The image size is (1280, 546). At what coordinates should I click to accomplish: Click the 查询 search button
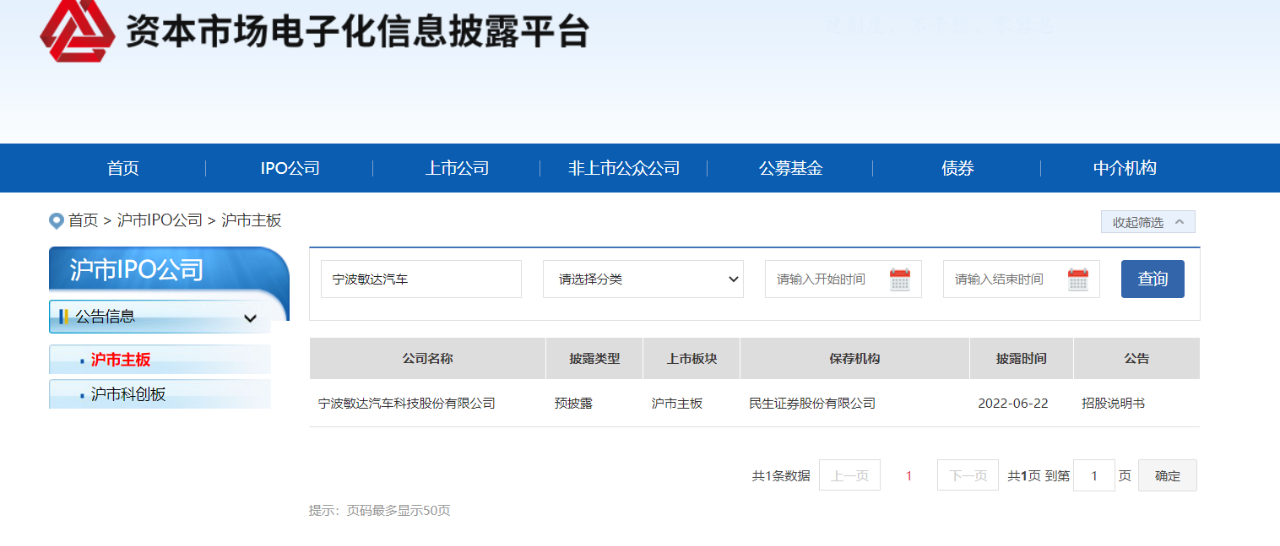tap(1153, 279)
